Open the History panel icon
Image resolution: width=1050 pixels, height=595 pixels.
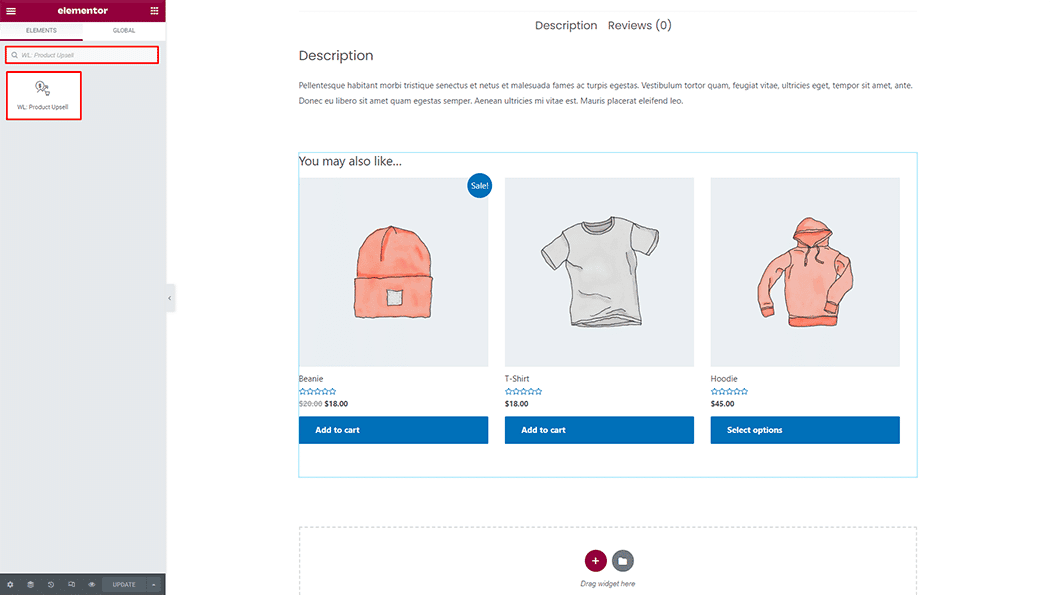pos(51,584)
